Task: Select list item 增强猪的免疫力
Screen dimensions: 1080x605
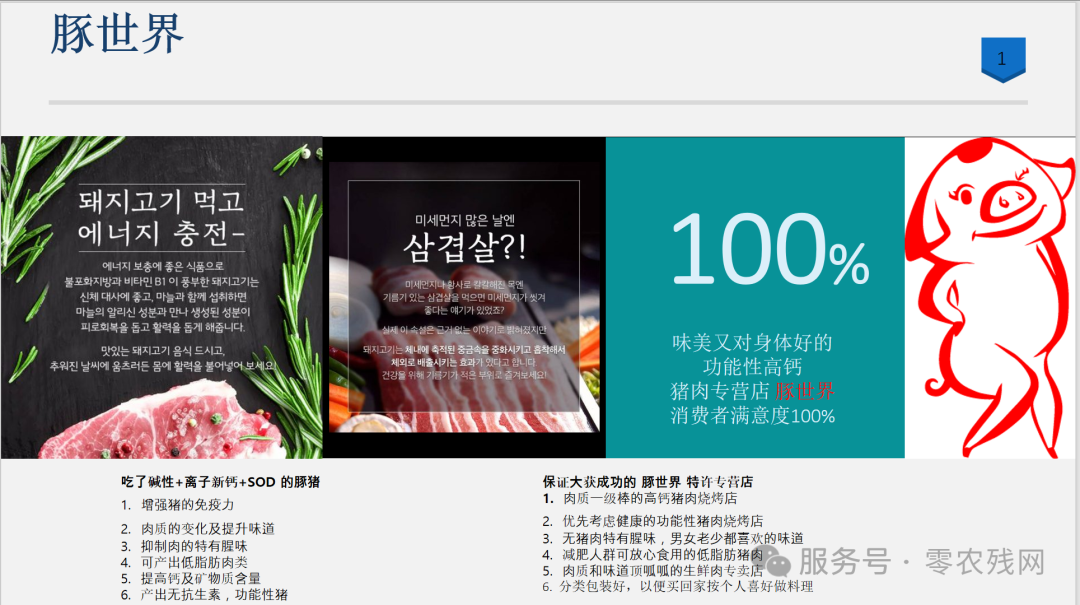Action: coord(178,505)
